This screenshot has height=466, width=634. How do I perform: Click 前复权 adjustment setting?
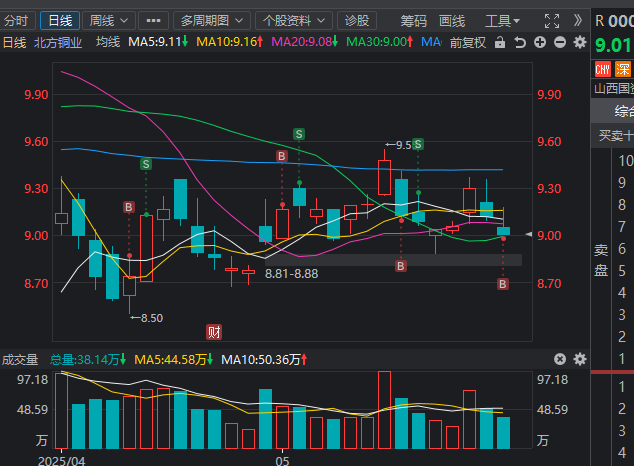coord(467,41)
